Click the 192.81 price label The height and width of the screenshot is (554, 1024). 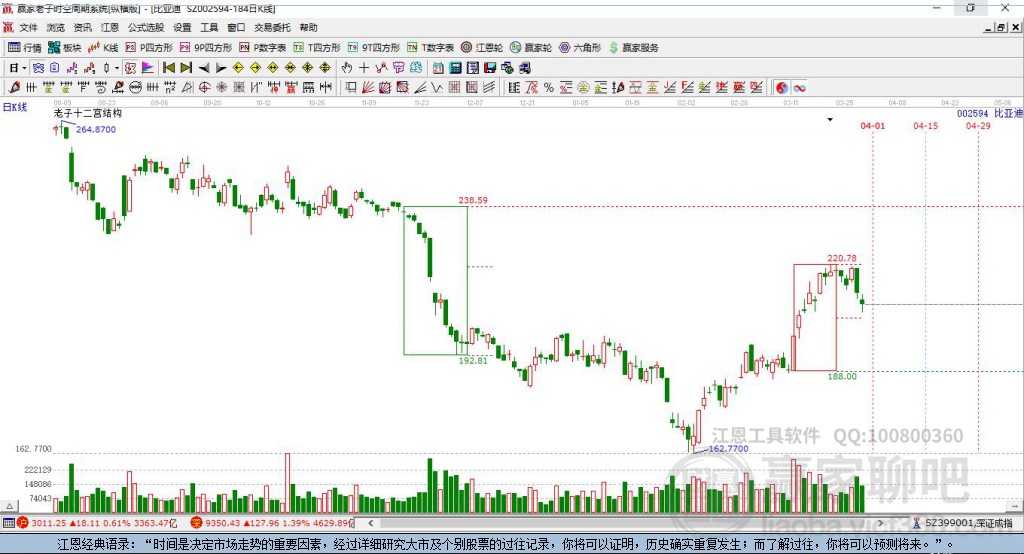pyautogui.click(x=473, y=360)
